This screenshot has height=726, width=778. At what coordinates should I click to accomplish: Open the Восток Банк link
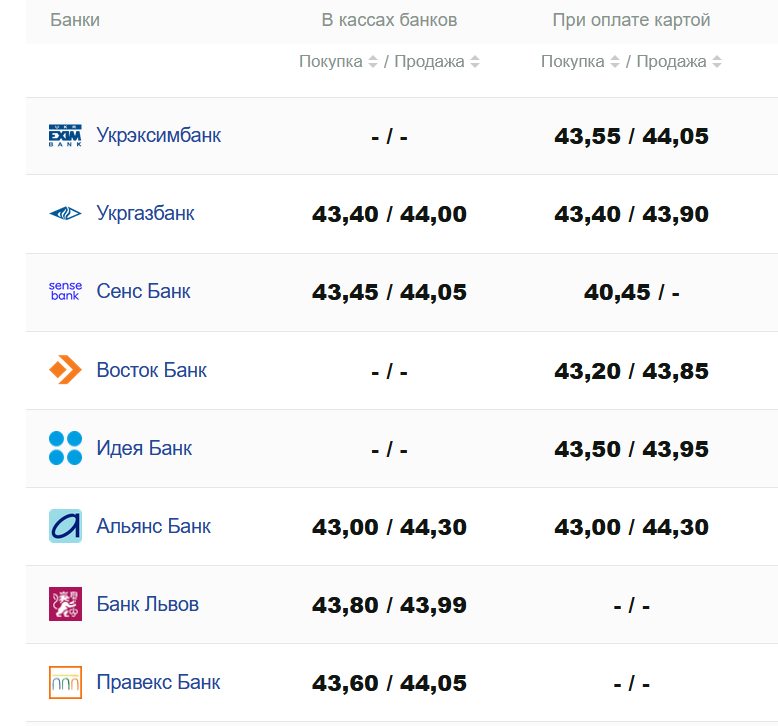tap(151, 370)
